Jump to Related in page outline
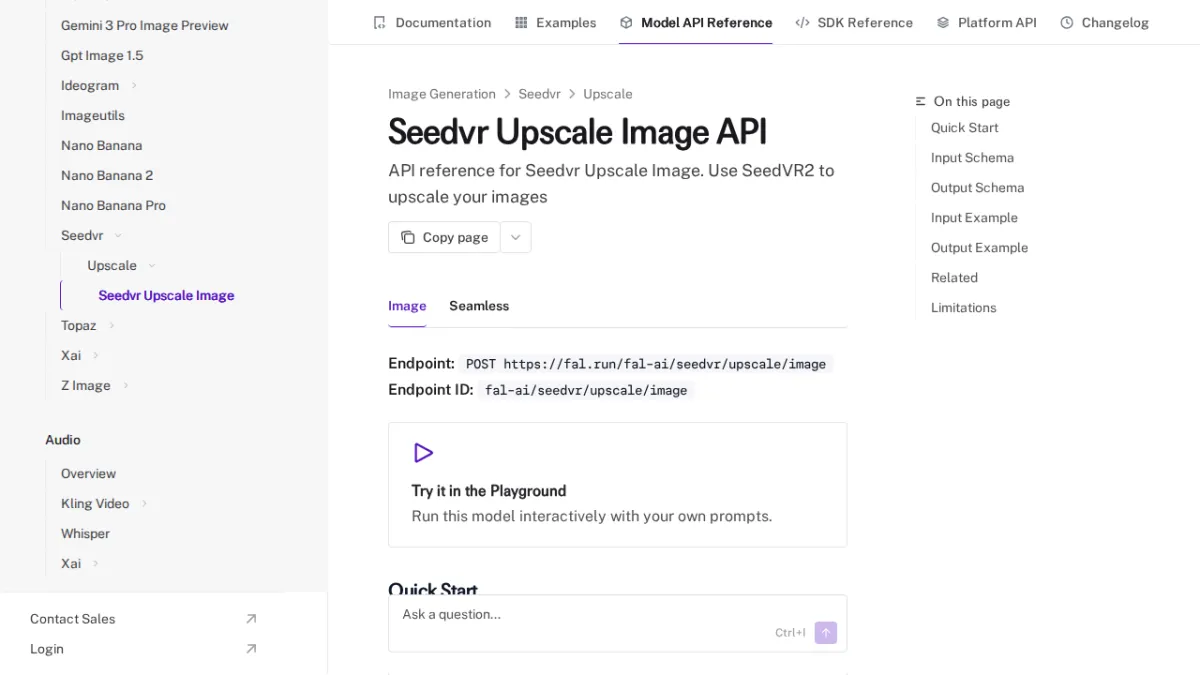The image size is (1200, 675). [954, 278]
